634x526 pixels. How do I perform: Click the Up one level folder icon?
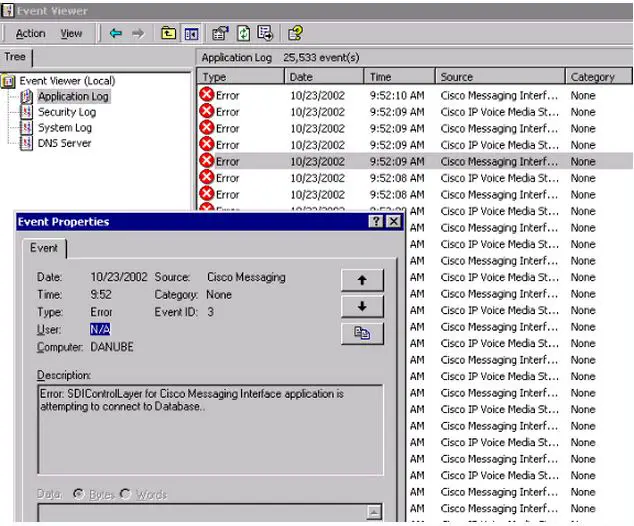(168, 33)
